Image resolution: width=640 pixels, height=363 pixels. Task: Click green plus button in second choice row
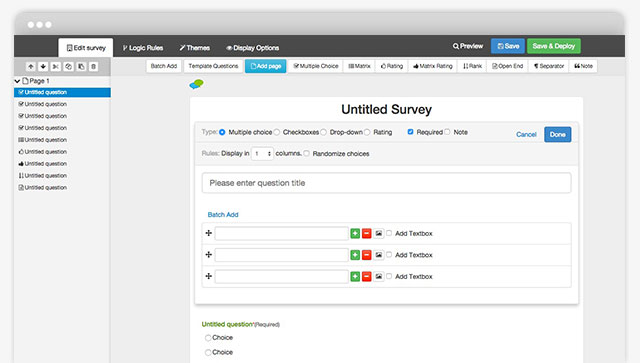[x=355, y=255]
